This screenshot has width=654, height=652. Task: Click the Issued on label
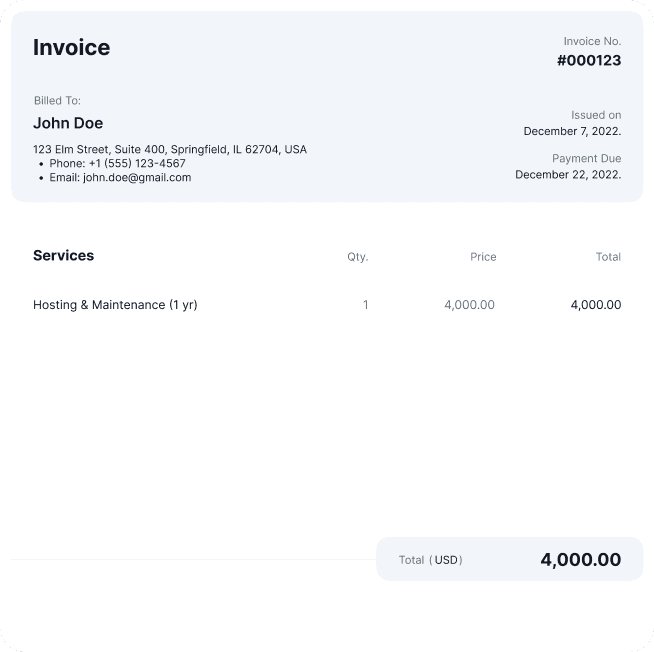(596, 115)
